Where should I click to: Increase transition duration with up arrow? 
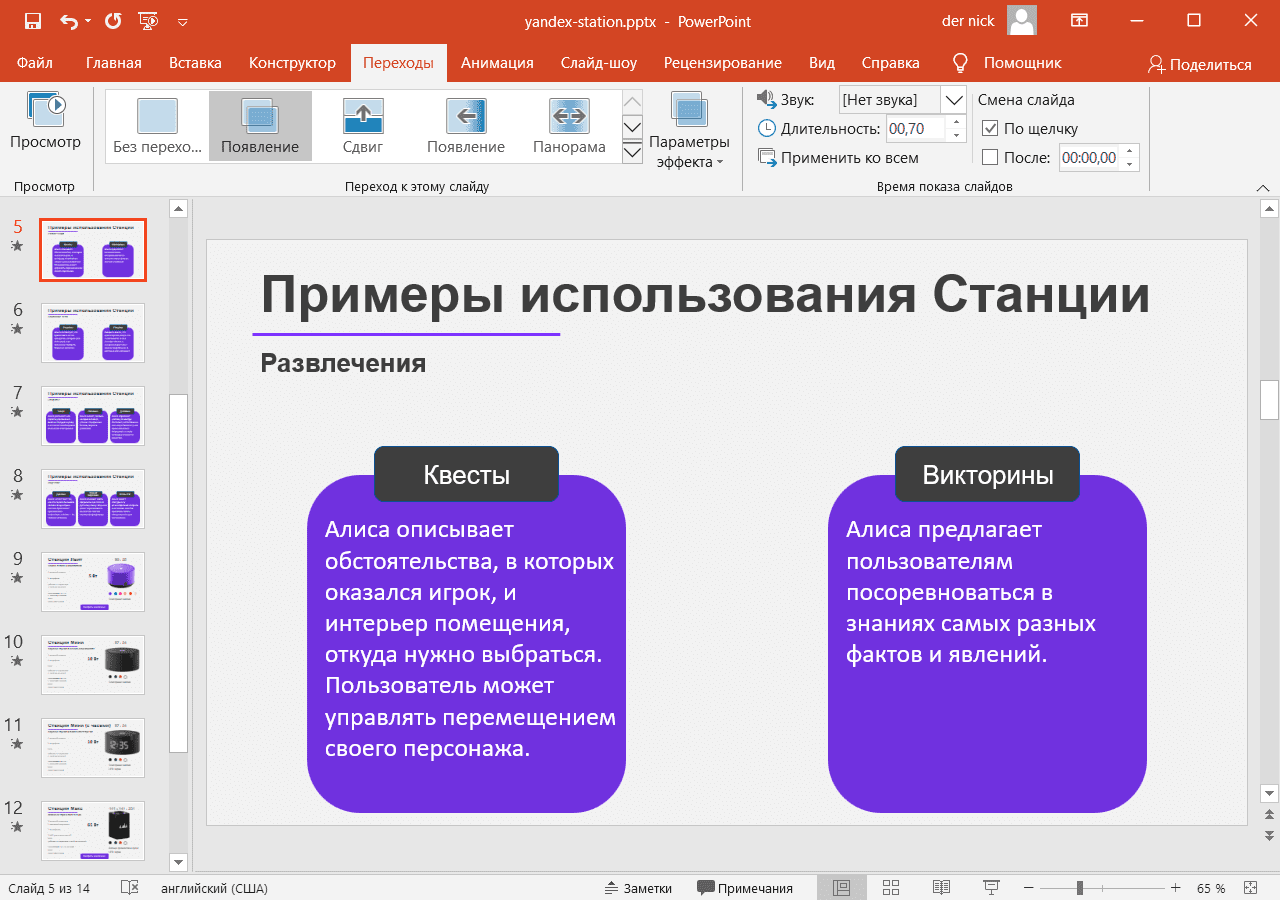pyautogui.click(x=957, y=122)
